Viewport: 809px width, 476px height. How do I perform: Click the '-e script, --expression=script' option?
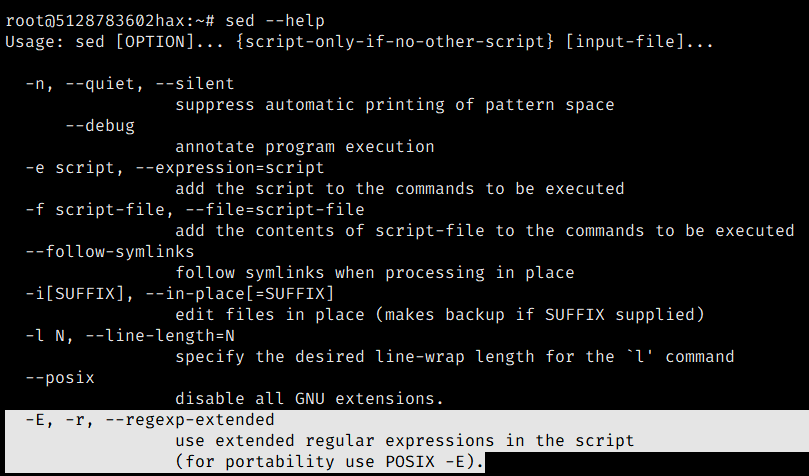tap(175, 168)
